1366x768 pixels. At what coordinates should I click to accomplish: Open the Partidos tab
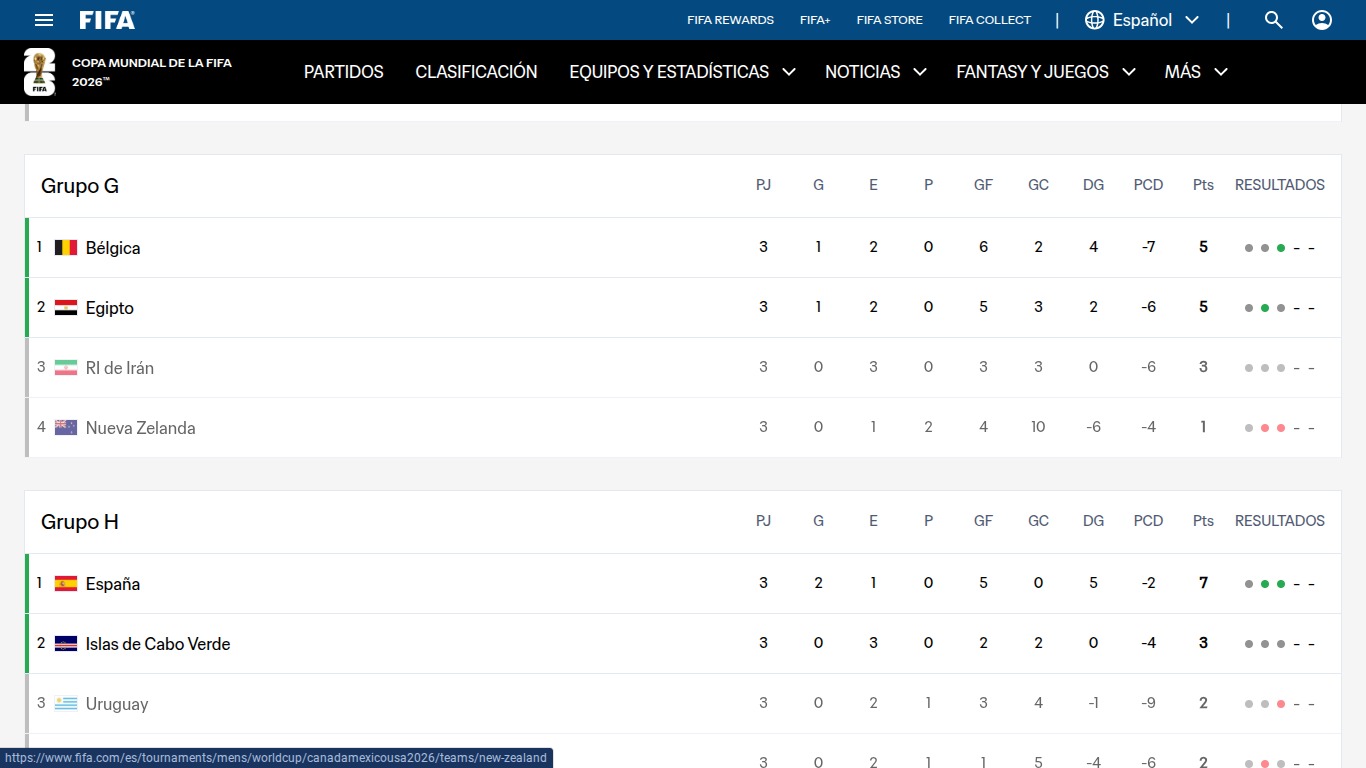[x=344, y=72]
